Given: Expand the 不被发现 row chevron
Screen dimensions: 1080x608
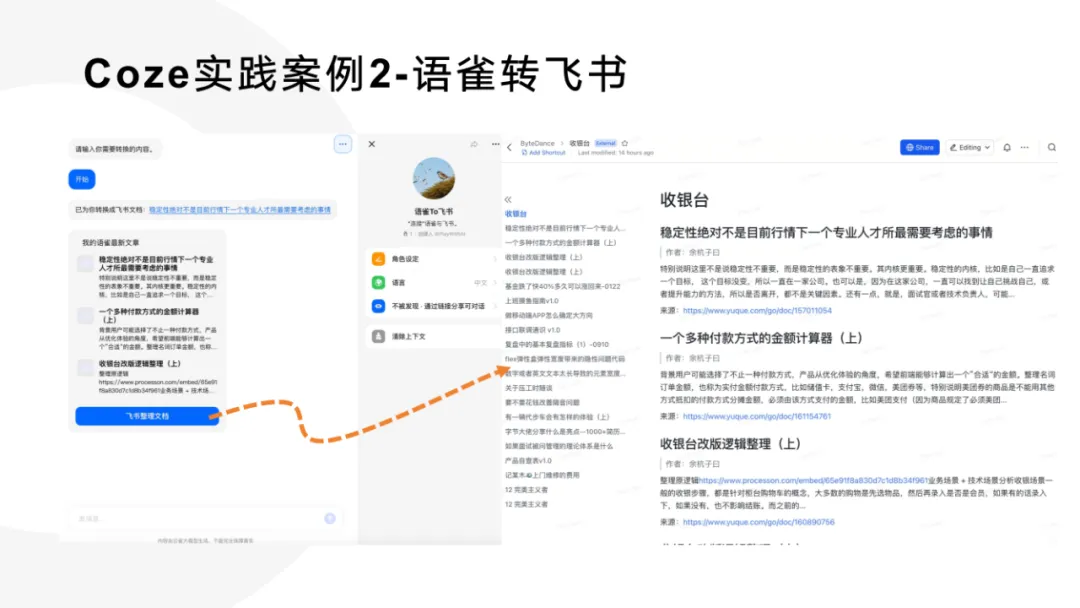Looking at the screenshot, I should point(495,306).
